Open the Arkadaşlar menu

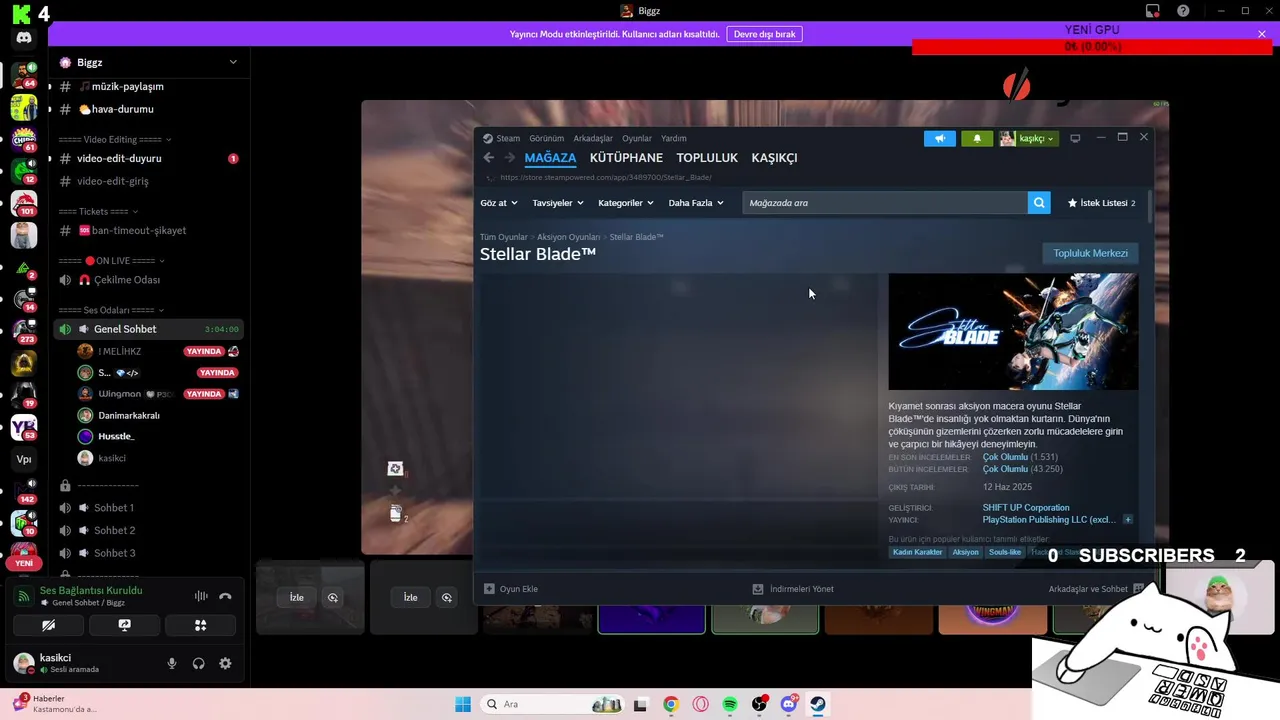coord(593,138)
